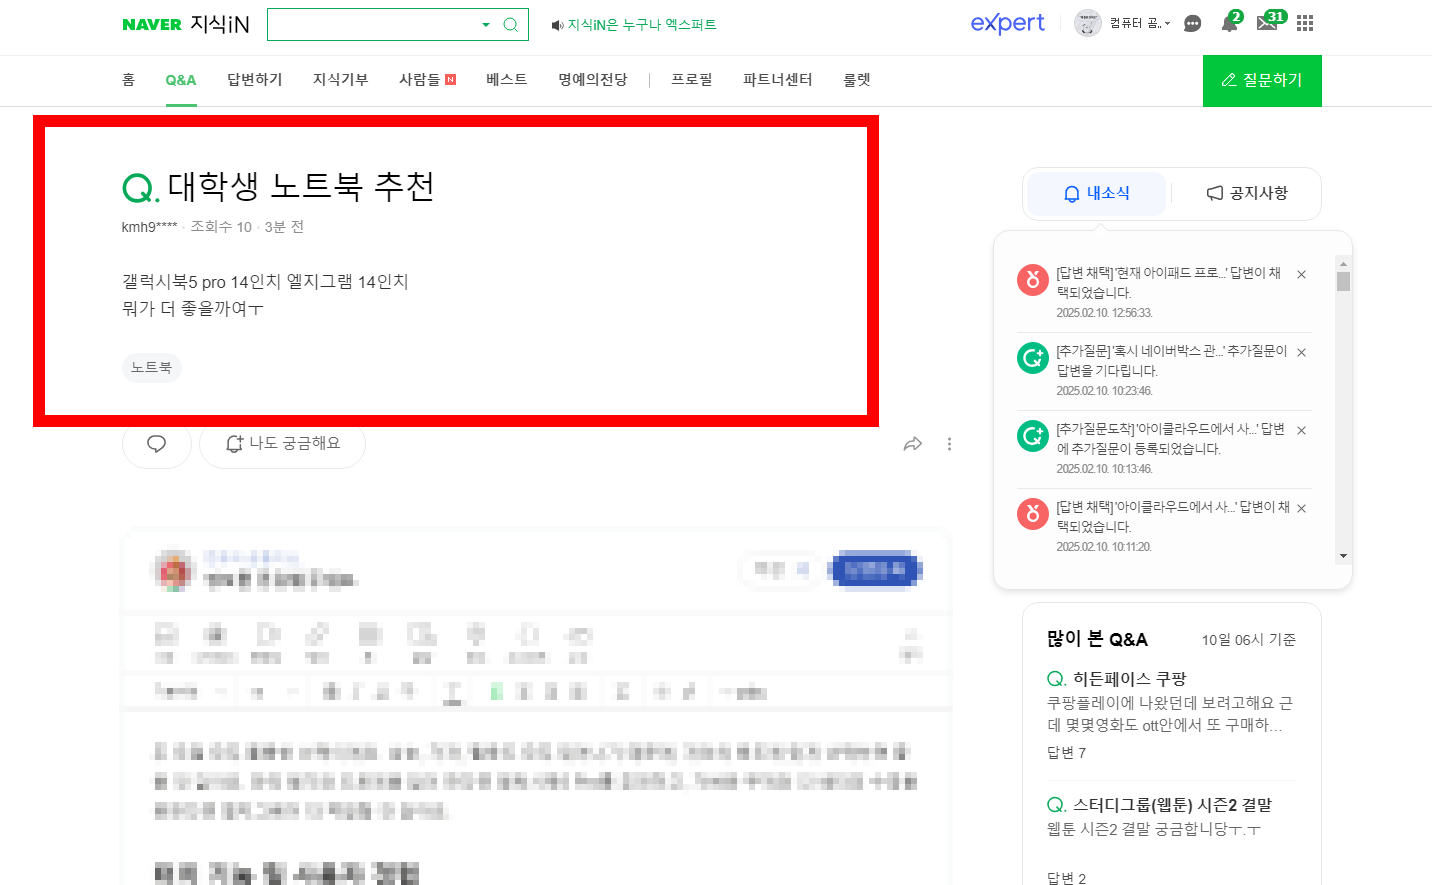Dismiss the '혹시 네이버박스 관' notification
The width and height of the screenshot is (1432, 885).
[1301, 352]
